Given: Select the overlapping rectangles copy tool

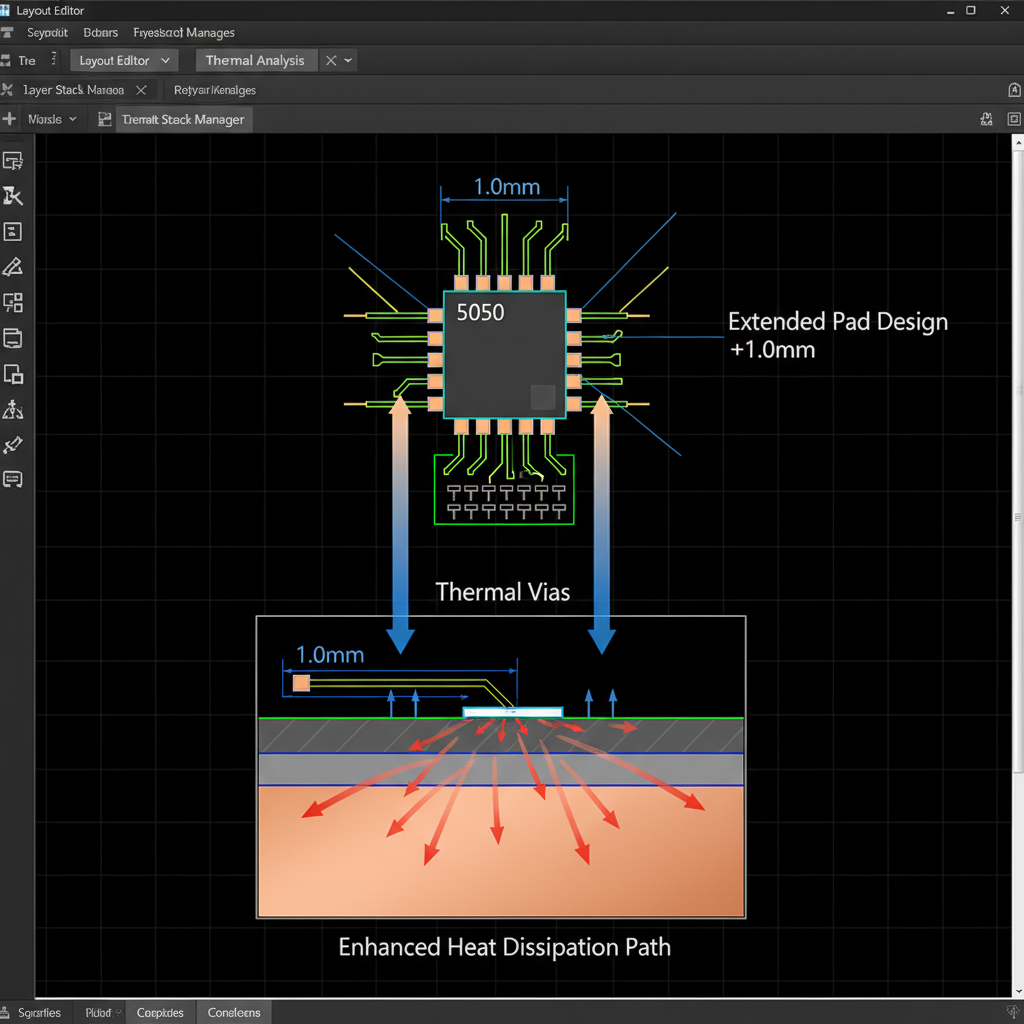Looking at the screenshot, I should click(13, 375).
